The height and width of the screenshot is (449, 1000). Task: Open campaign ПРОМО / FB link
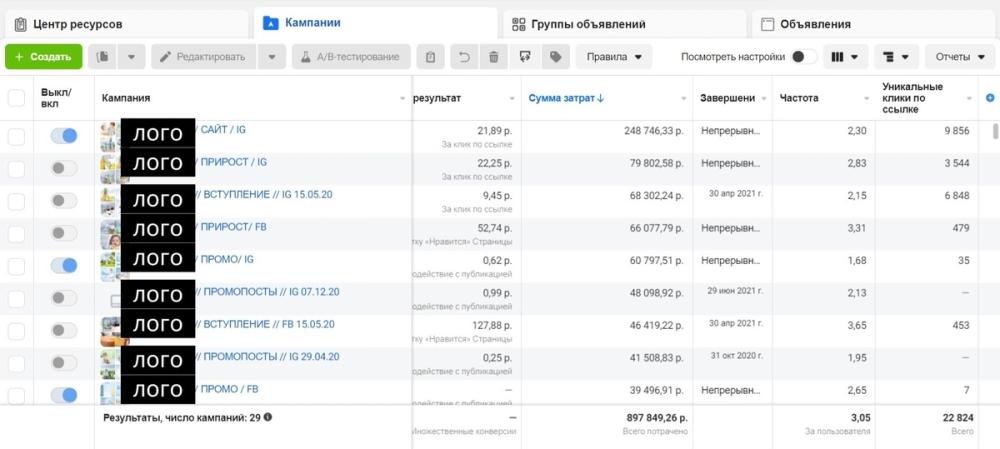click(x=229, y=389)
